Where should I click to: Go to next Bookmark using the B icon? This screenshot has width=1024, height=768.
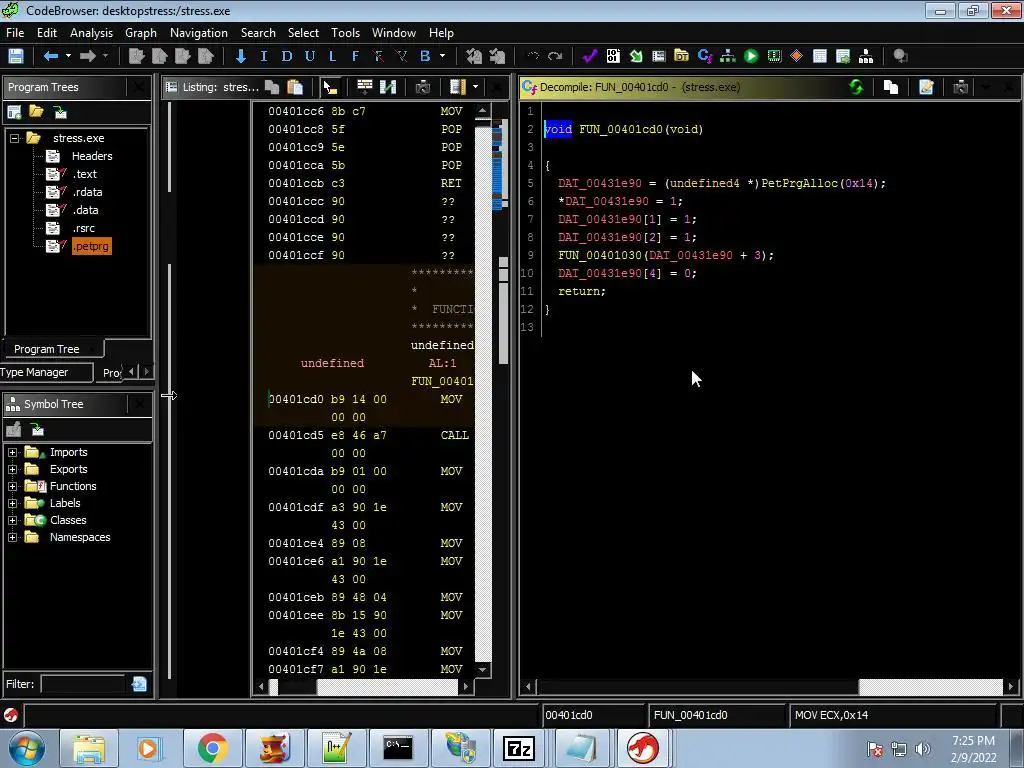(425, 56)
